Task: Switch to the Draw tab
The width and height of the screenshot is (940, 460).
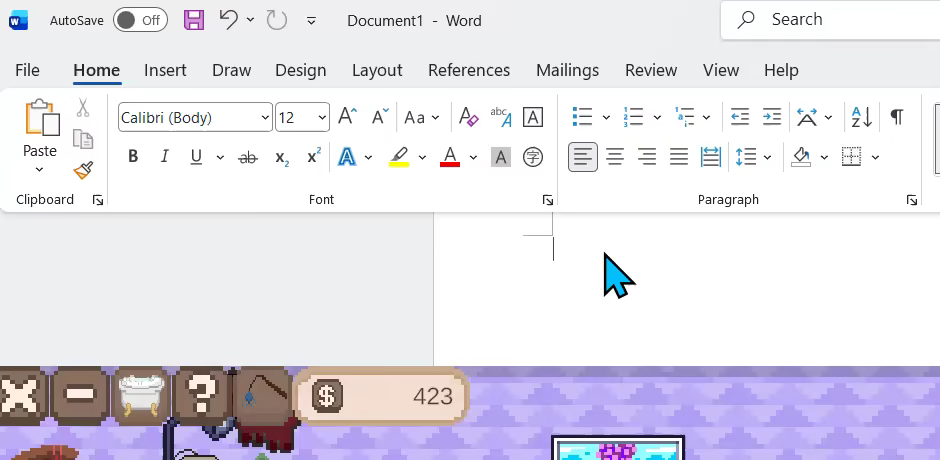Action: pyautogui.click(x=231, y=70)
